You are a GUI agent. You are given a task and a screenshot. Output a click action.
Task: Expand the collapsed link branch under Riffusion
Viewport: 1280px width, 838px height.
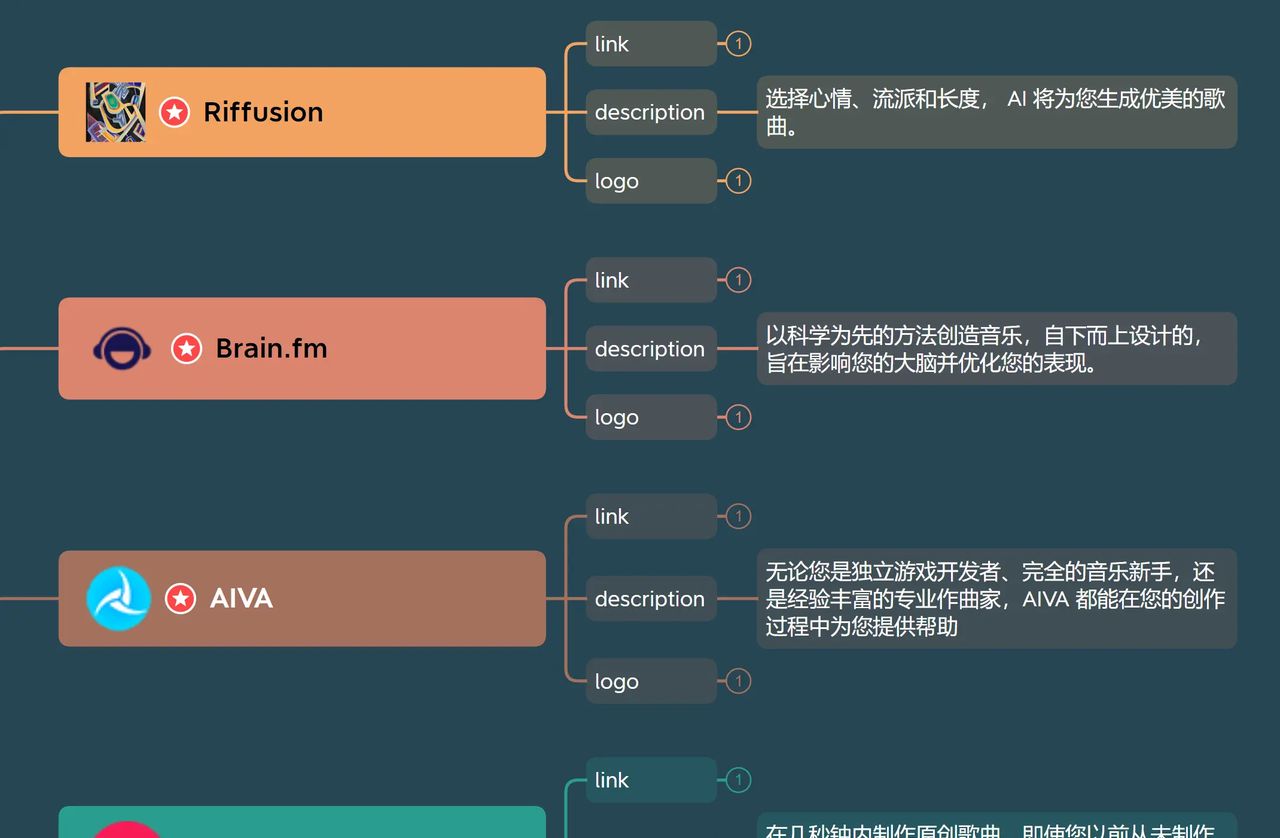(x=737, y=44)
